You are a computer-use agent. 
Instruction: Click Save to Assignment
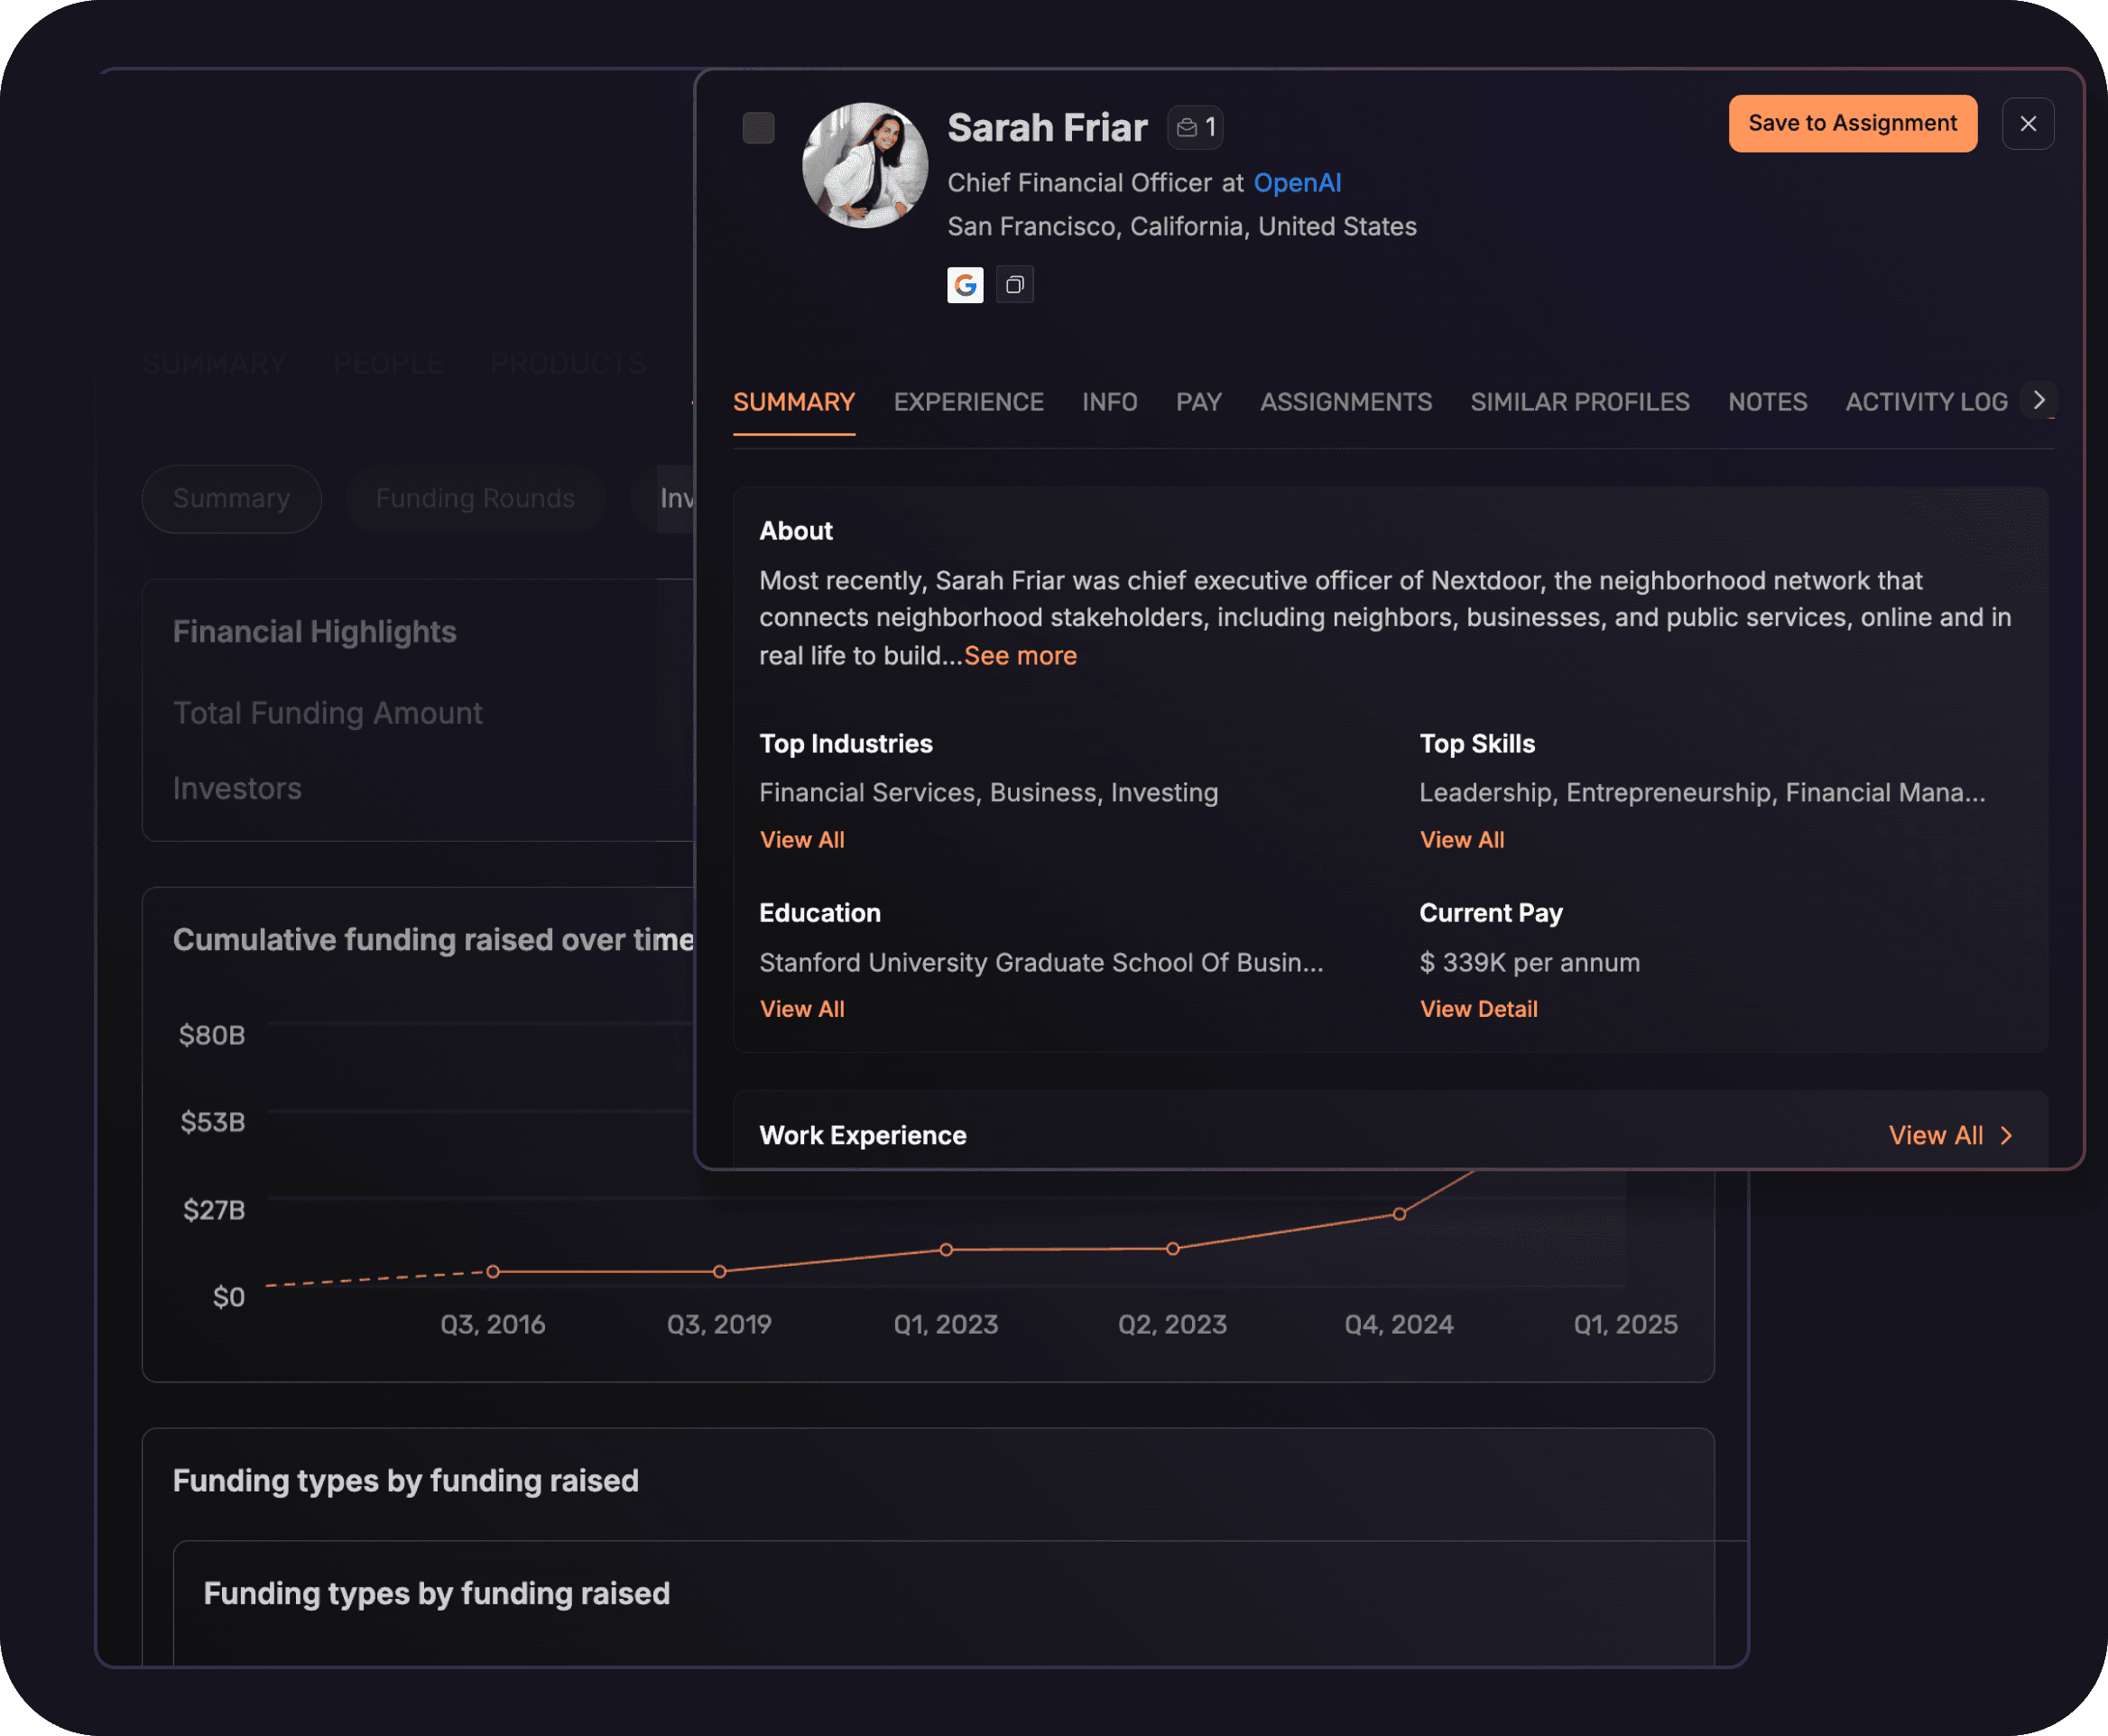[x=1852, y=124]
